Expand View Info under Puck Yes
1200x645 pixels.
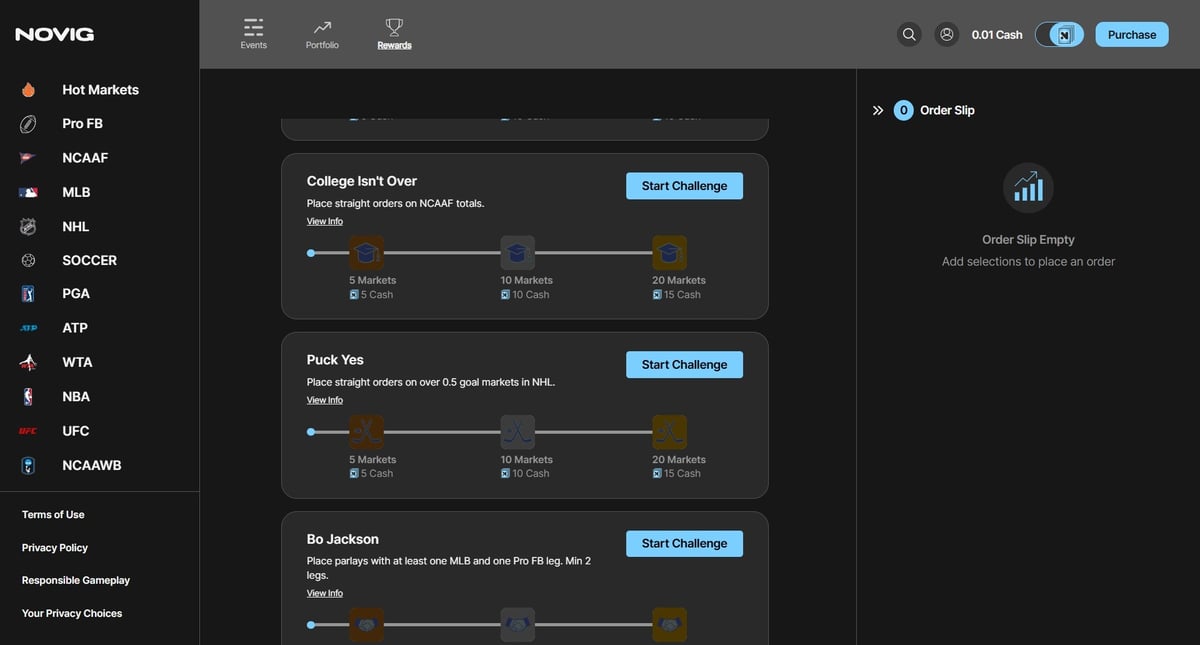pos(324,400)
